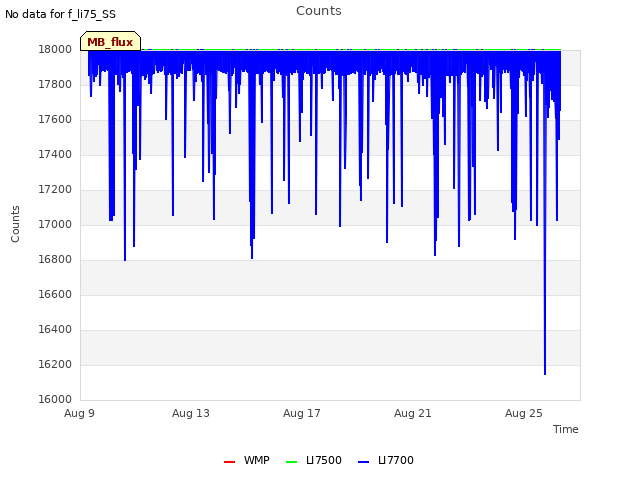Screen dimensions: 640x480
Task: Click the 17000 y-axis tick label
Action: coord(55,224)
